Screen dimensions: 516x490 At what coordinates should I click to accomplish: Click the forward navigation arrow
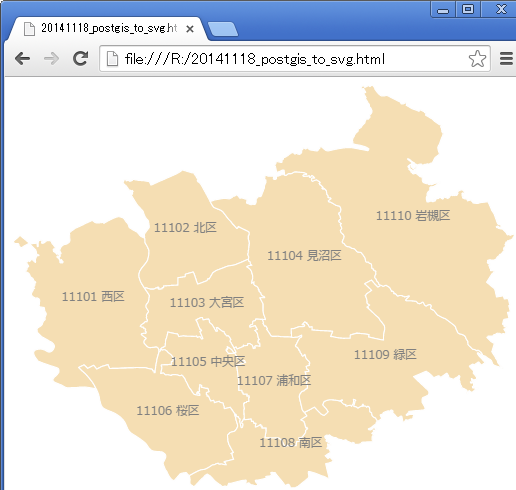tap(51, 59)
